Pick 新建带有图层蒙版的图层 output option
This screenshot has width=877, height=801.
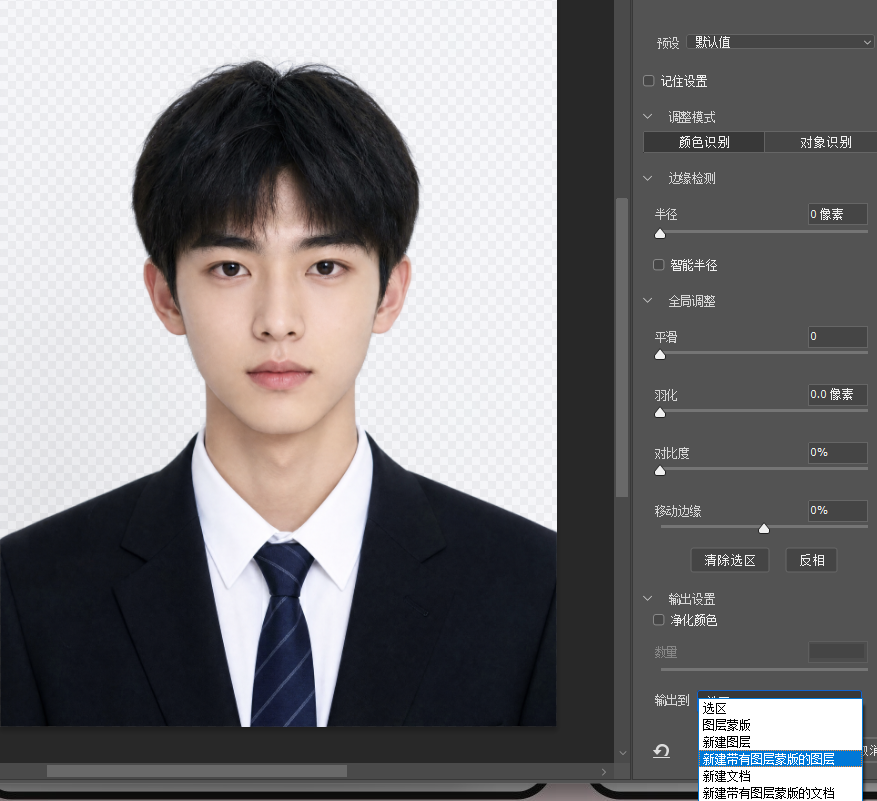[x=780, y=759]
